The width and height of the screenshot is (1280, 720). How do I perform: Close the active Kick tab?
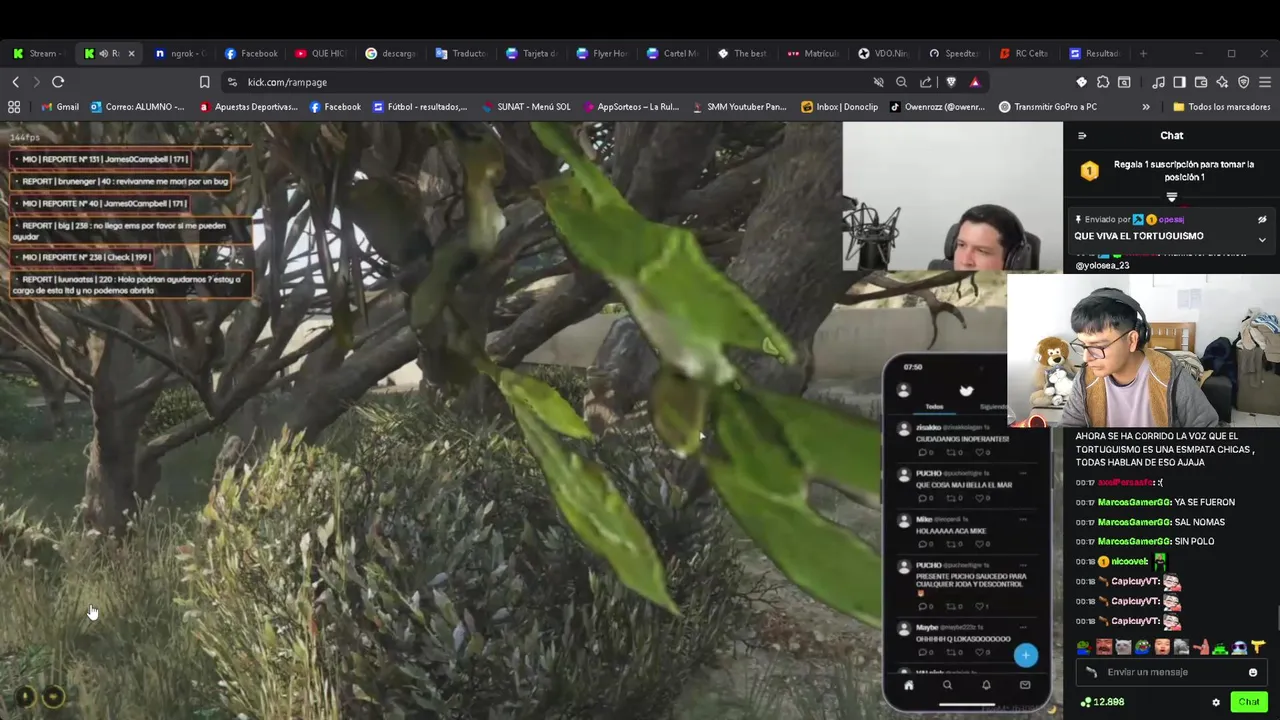131,53
